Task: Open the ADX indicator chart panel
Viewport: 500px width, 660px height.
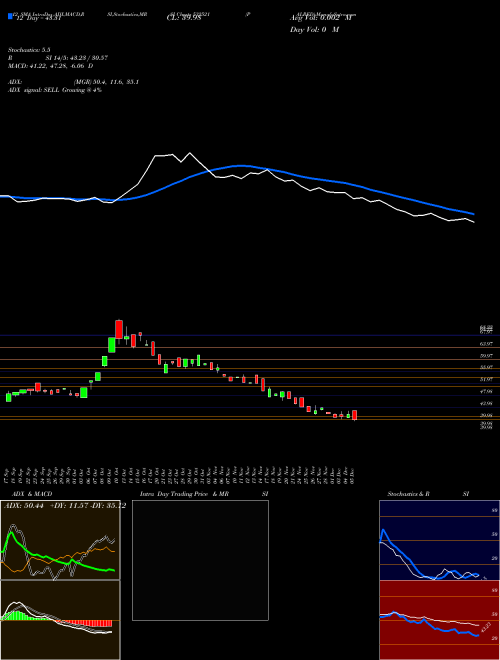Action: click(x=60, y=540)
